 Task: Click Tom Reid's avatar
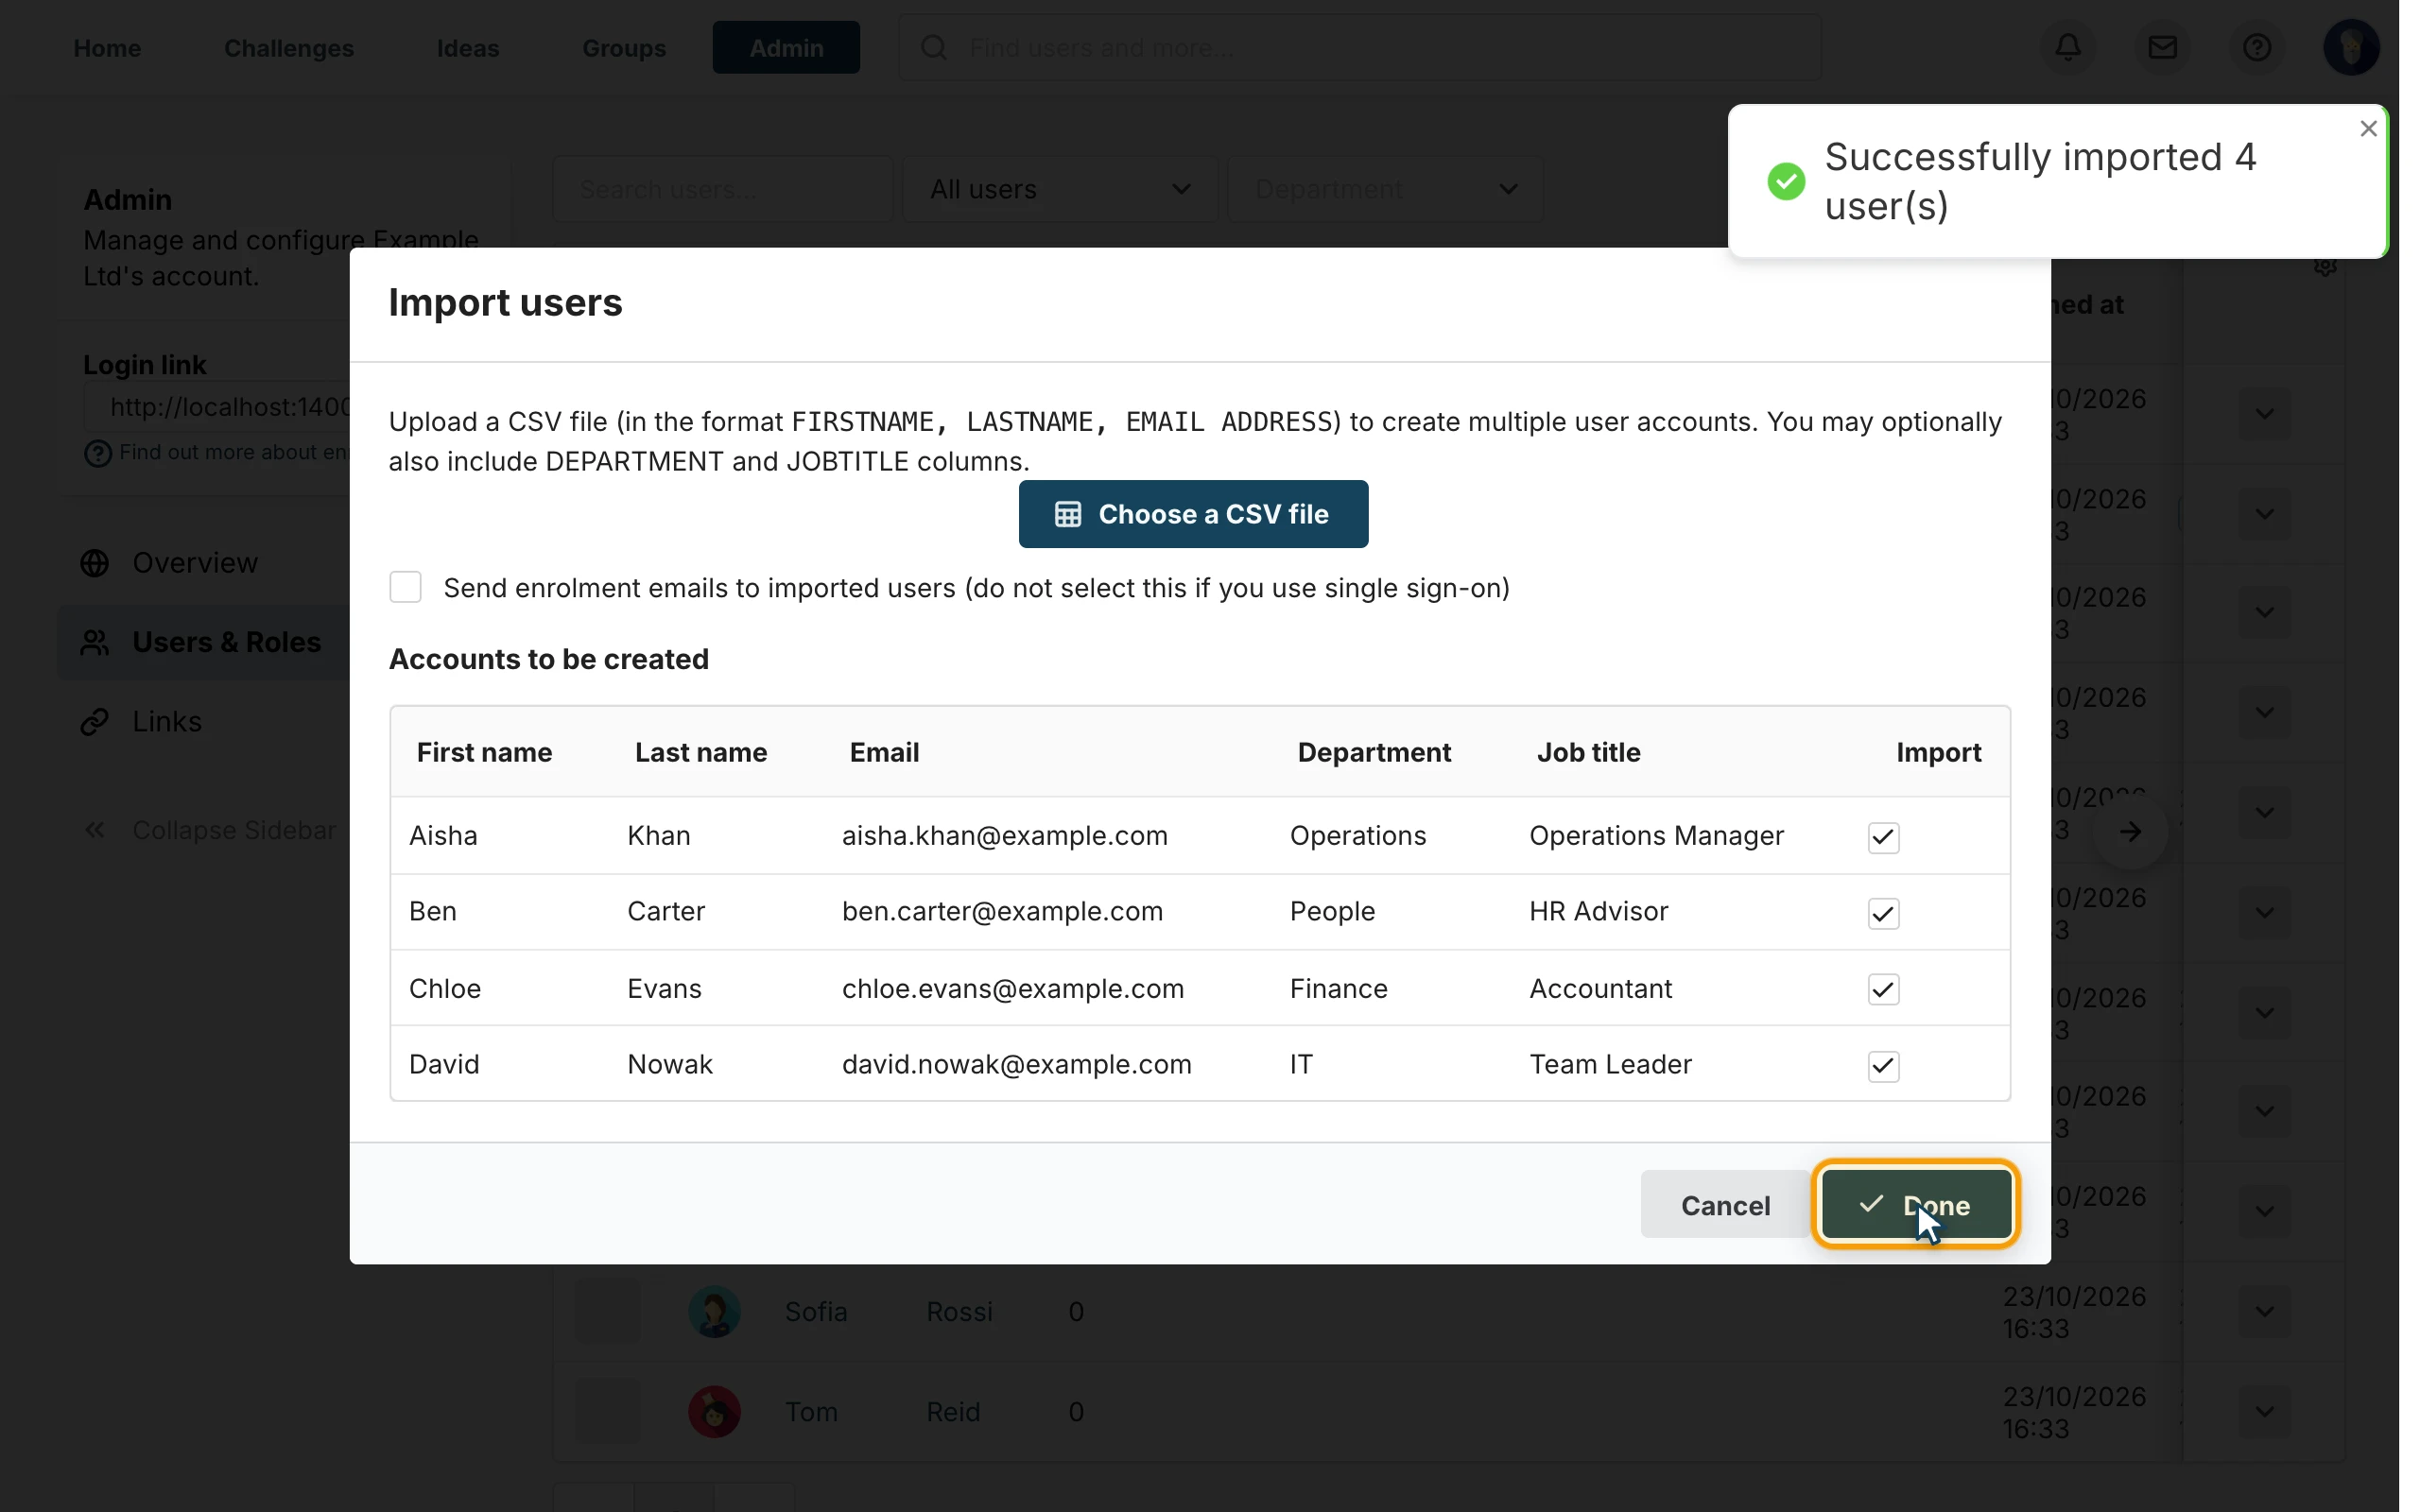click(x=714, y=1412)
